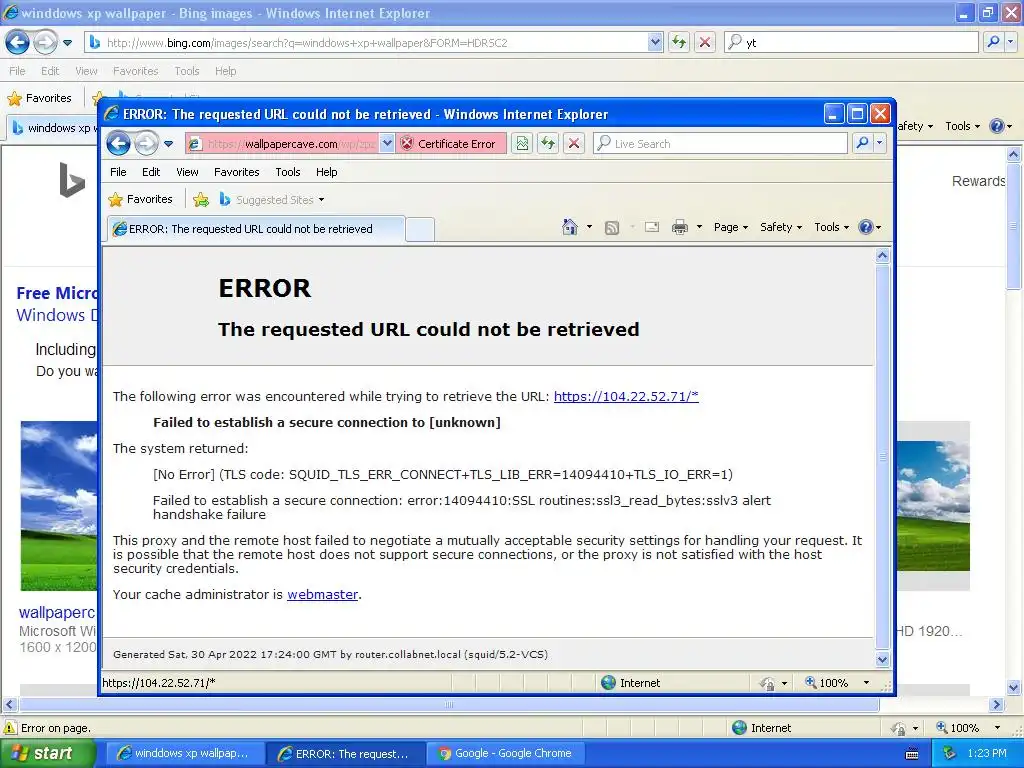
Task: Click Print icon in command bar
Action: (680, 227)
